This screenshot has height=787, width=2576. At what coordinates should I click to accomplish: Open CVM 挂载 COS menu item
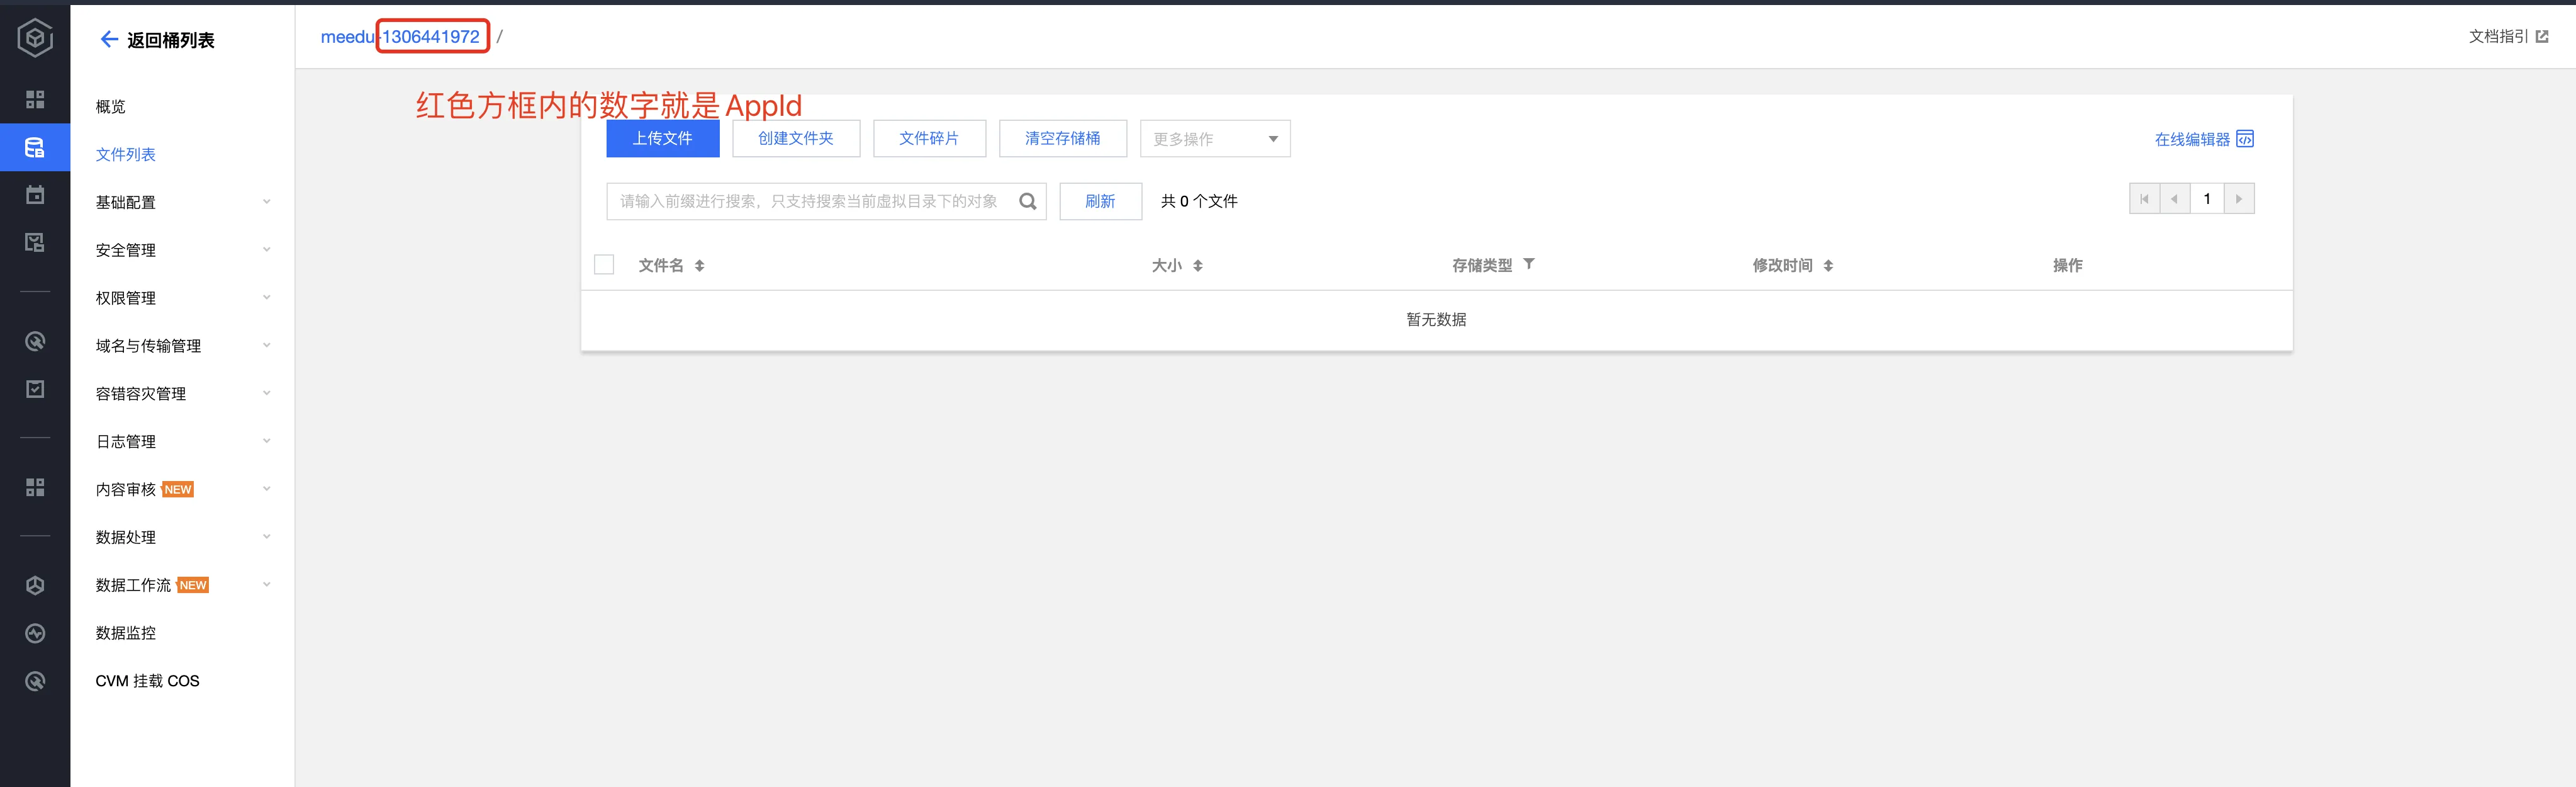[148, 681]
